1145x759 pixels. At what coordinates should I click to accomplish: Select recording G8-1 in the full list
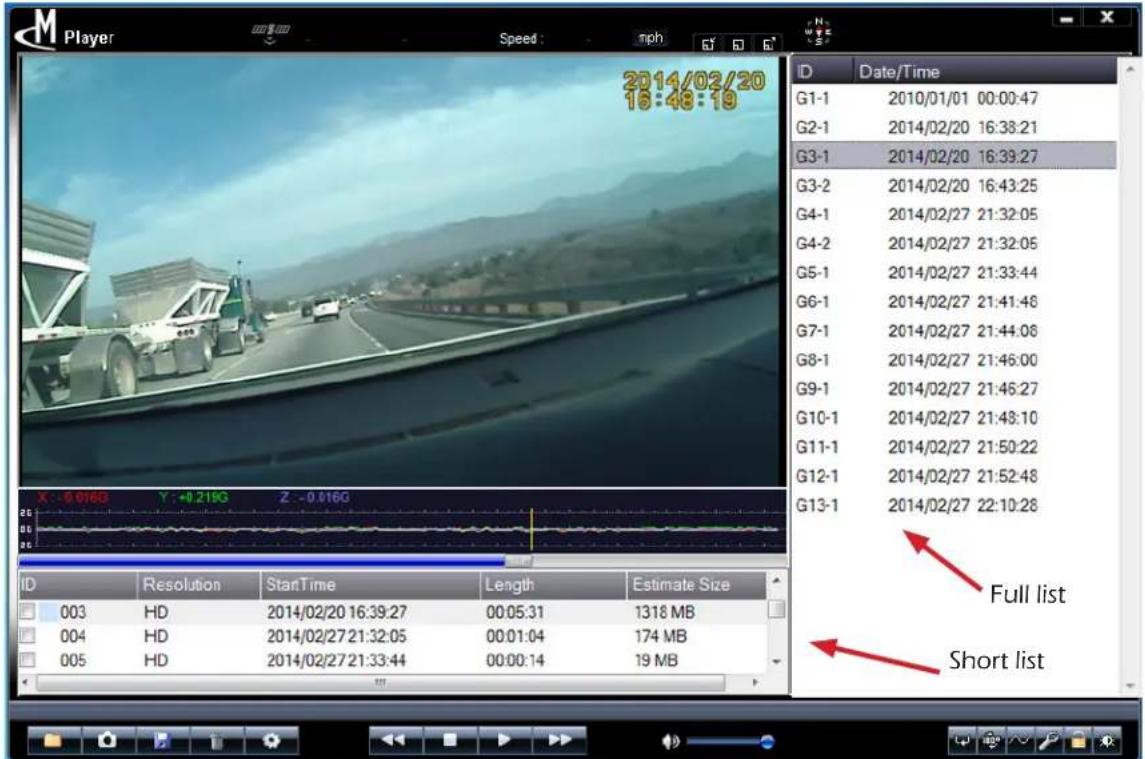coord(954,359)
